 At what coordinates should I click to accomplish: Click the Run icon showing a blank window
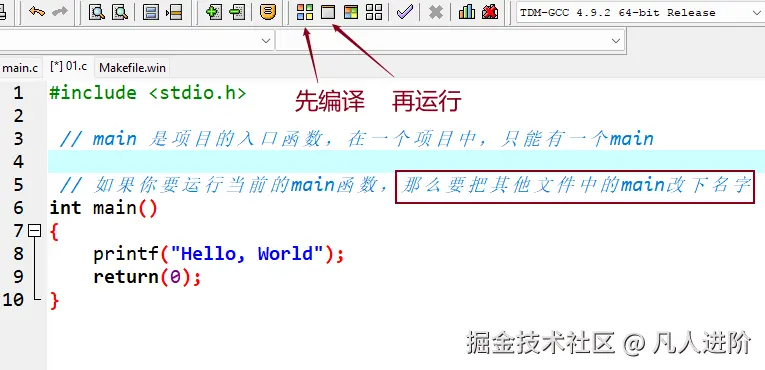pos(328,12)
